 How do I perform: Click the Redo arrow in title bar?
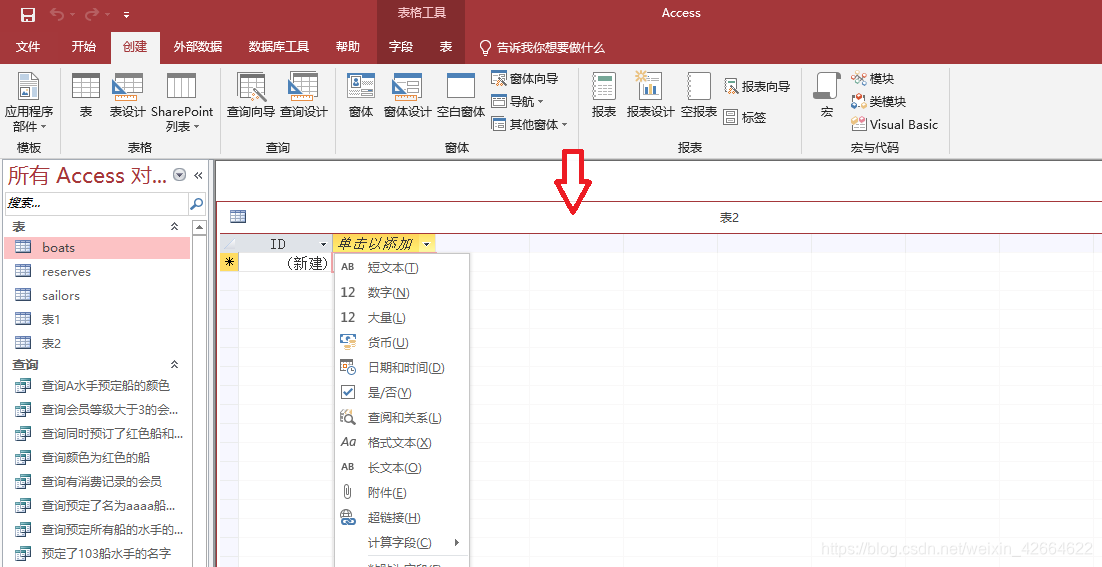91,14
